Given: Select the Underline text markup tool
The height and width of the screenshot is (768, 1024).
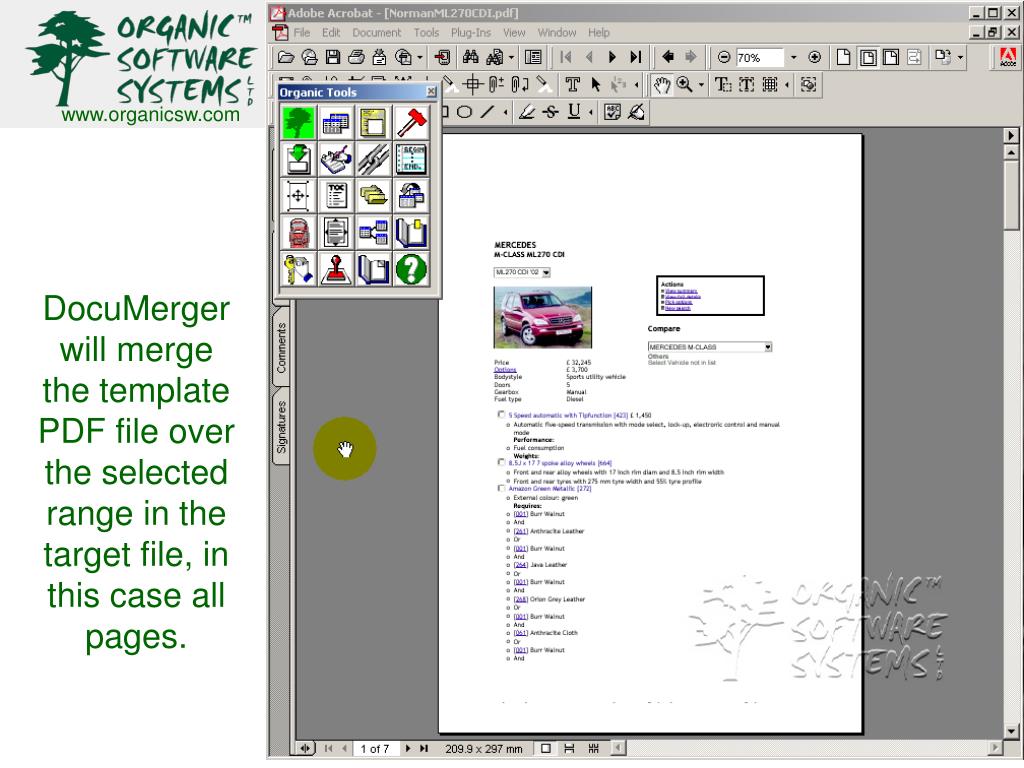Looking at the screenshot, I should (x=574, y=112).
